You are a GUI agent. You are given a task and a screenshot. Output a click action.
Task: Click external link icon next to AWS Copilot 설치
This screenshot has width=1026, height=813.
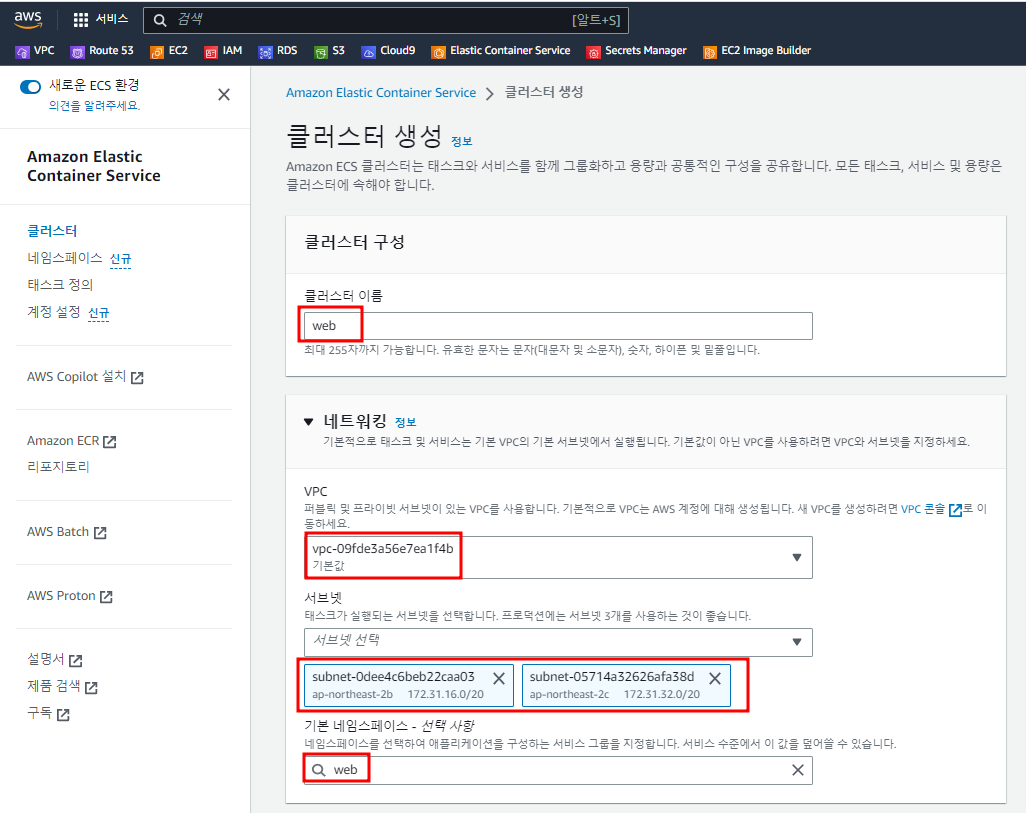pos(137,378)
